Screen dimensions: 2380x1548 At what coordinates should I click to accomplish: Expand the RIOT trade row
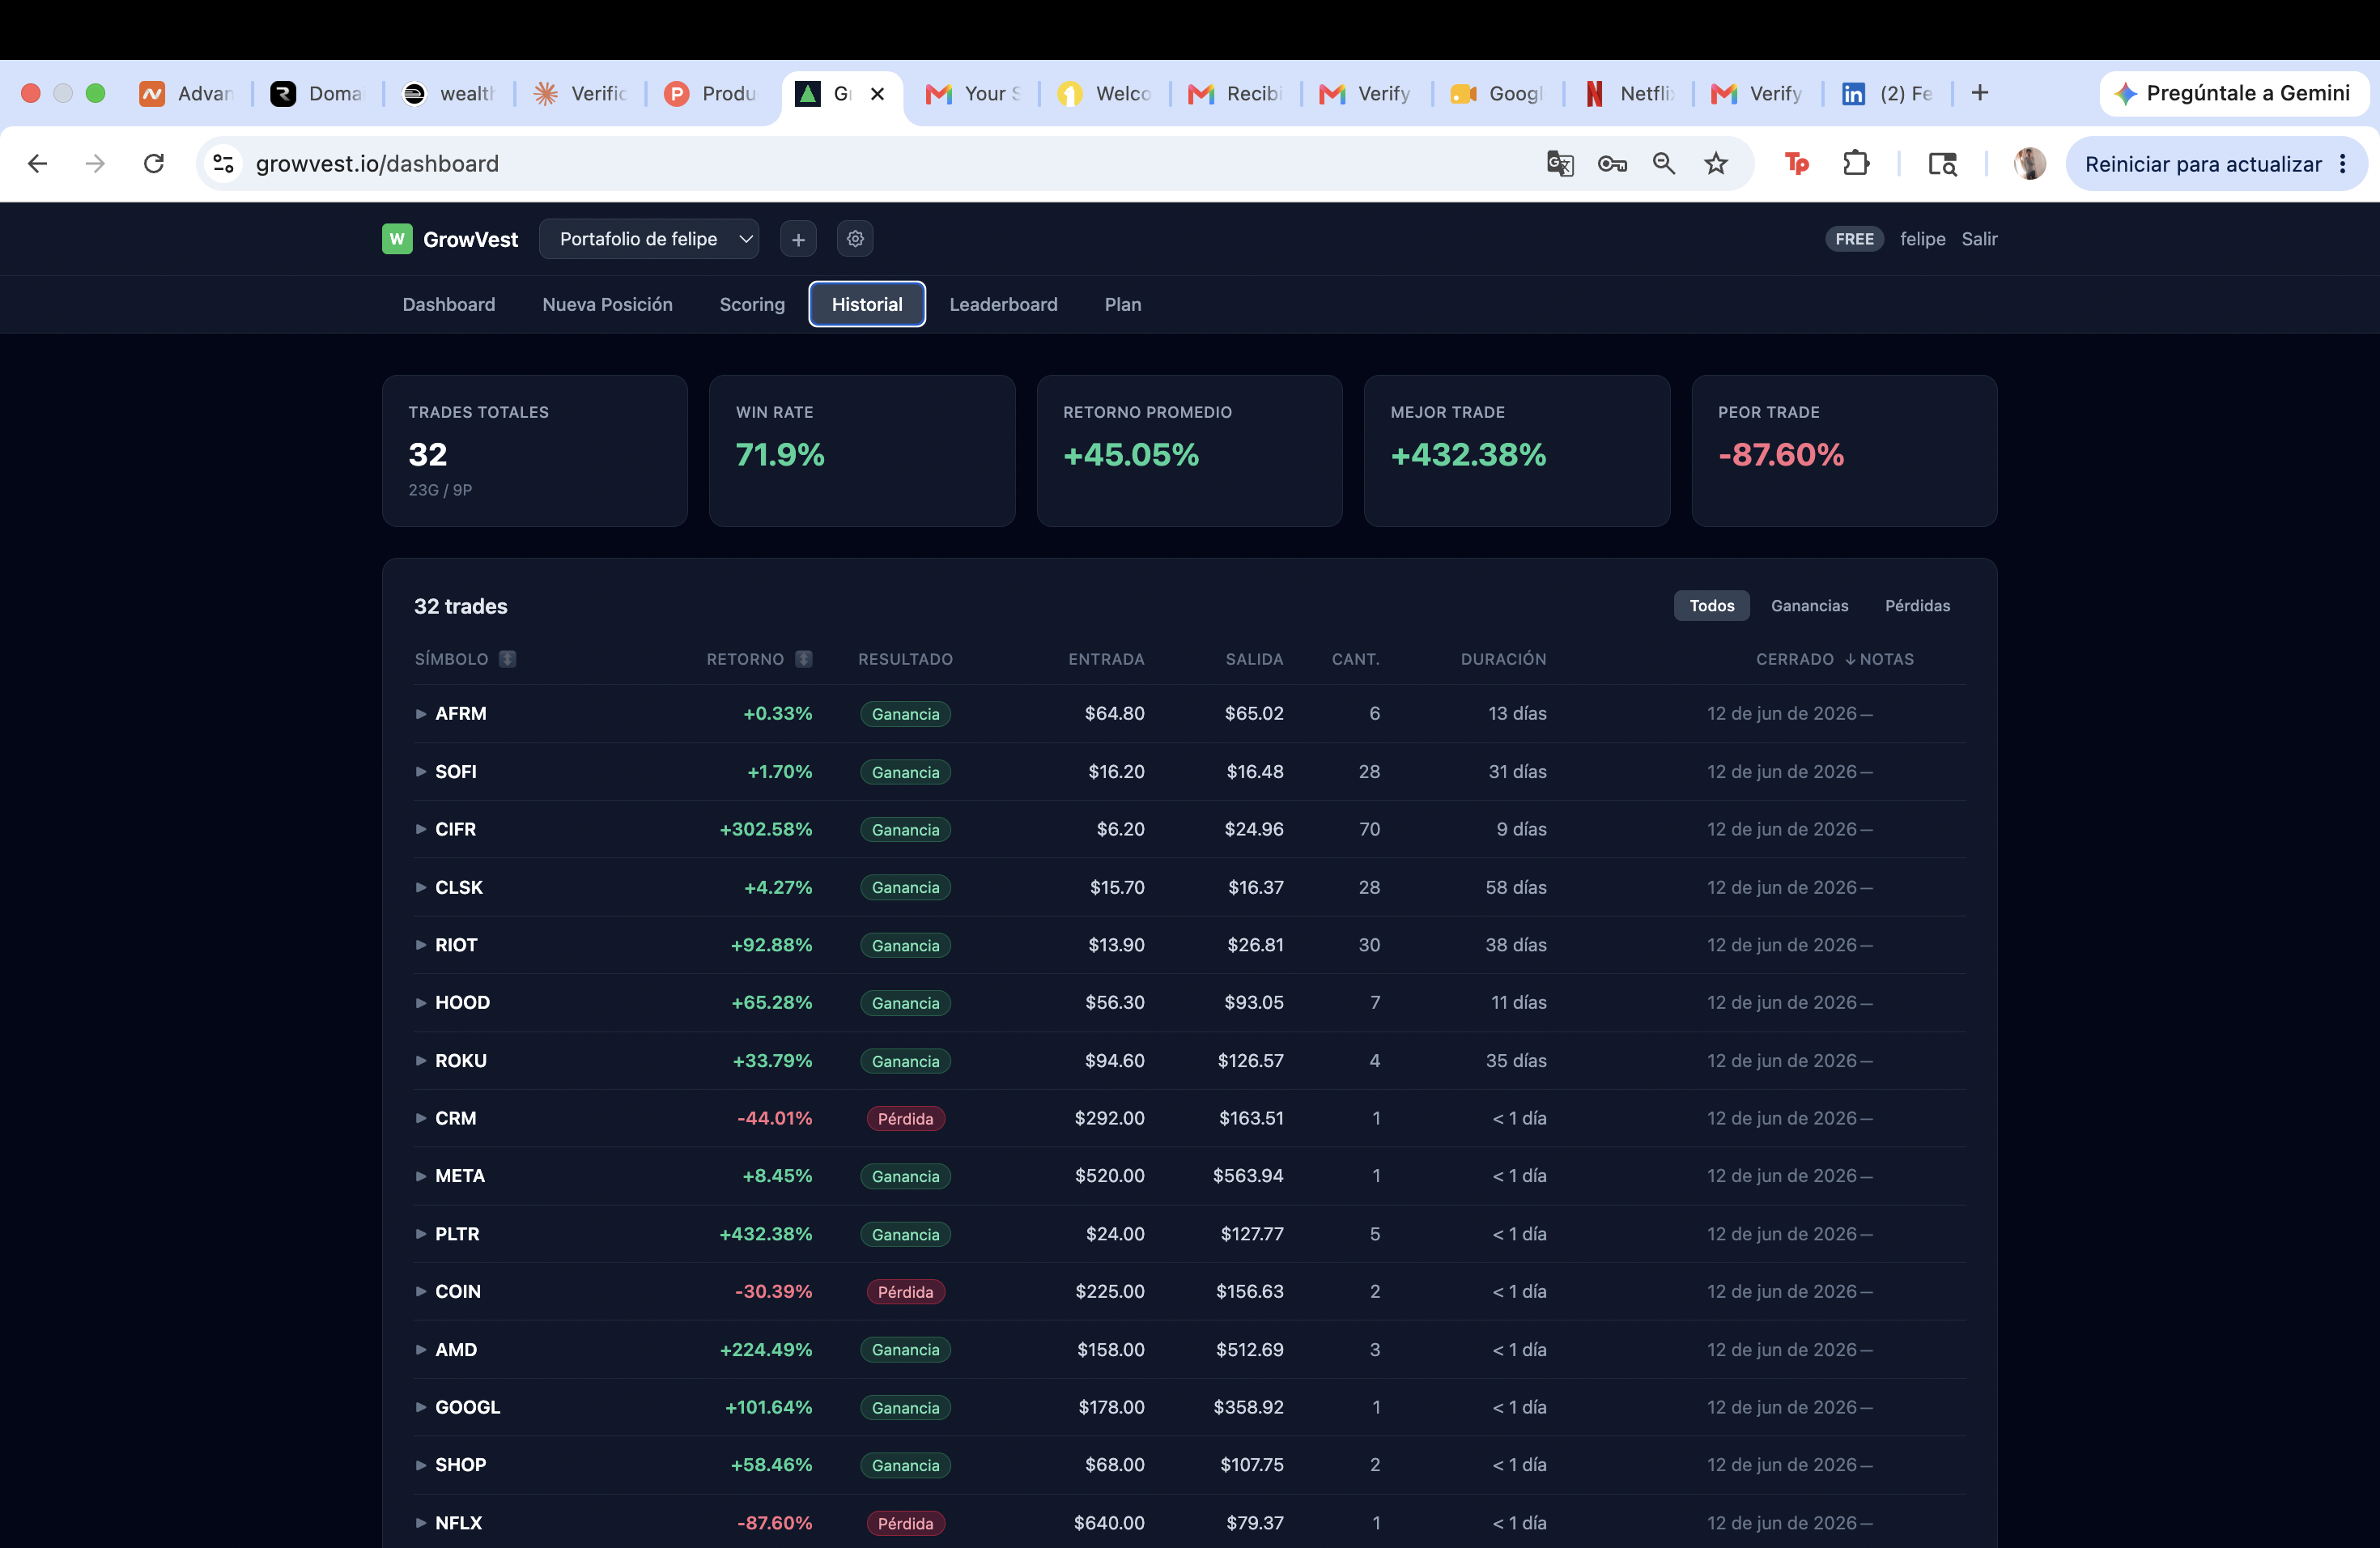(421, 945)
